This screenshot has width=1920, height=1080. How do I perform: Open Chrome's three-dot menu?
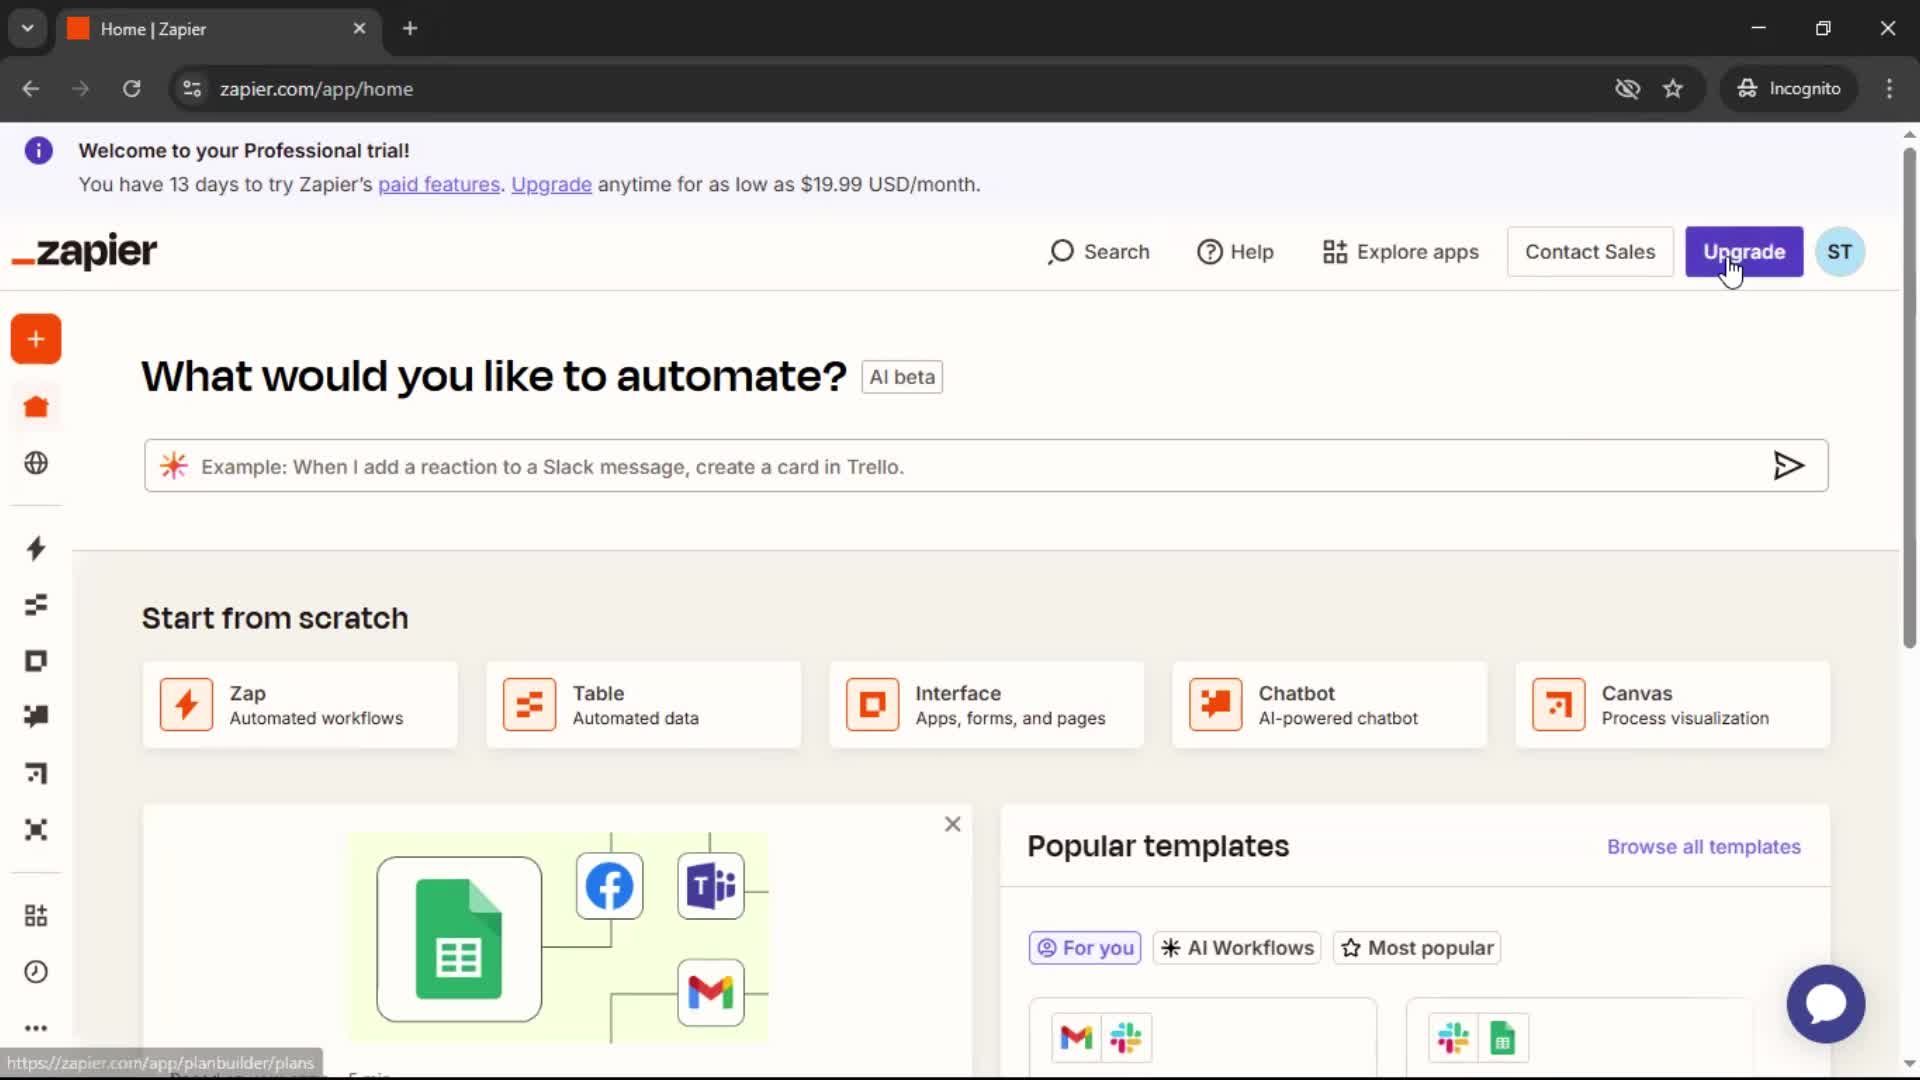click(1889, 89)
